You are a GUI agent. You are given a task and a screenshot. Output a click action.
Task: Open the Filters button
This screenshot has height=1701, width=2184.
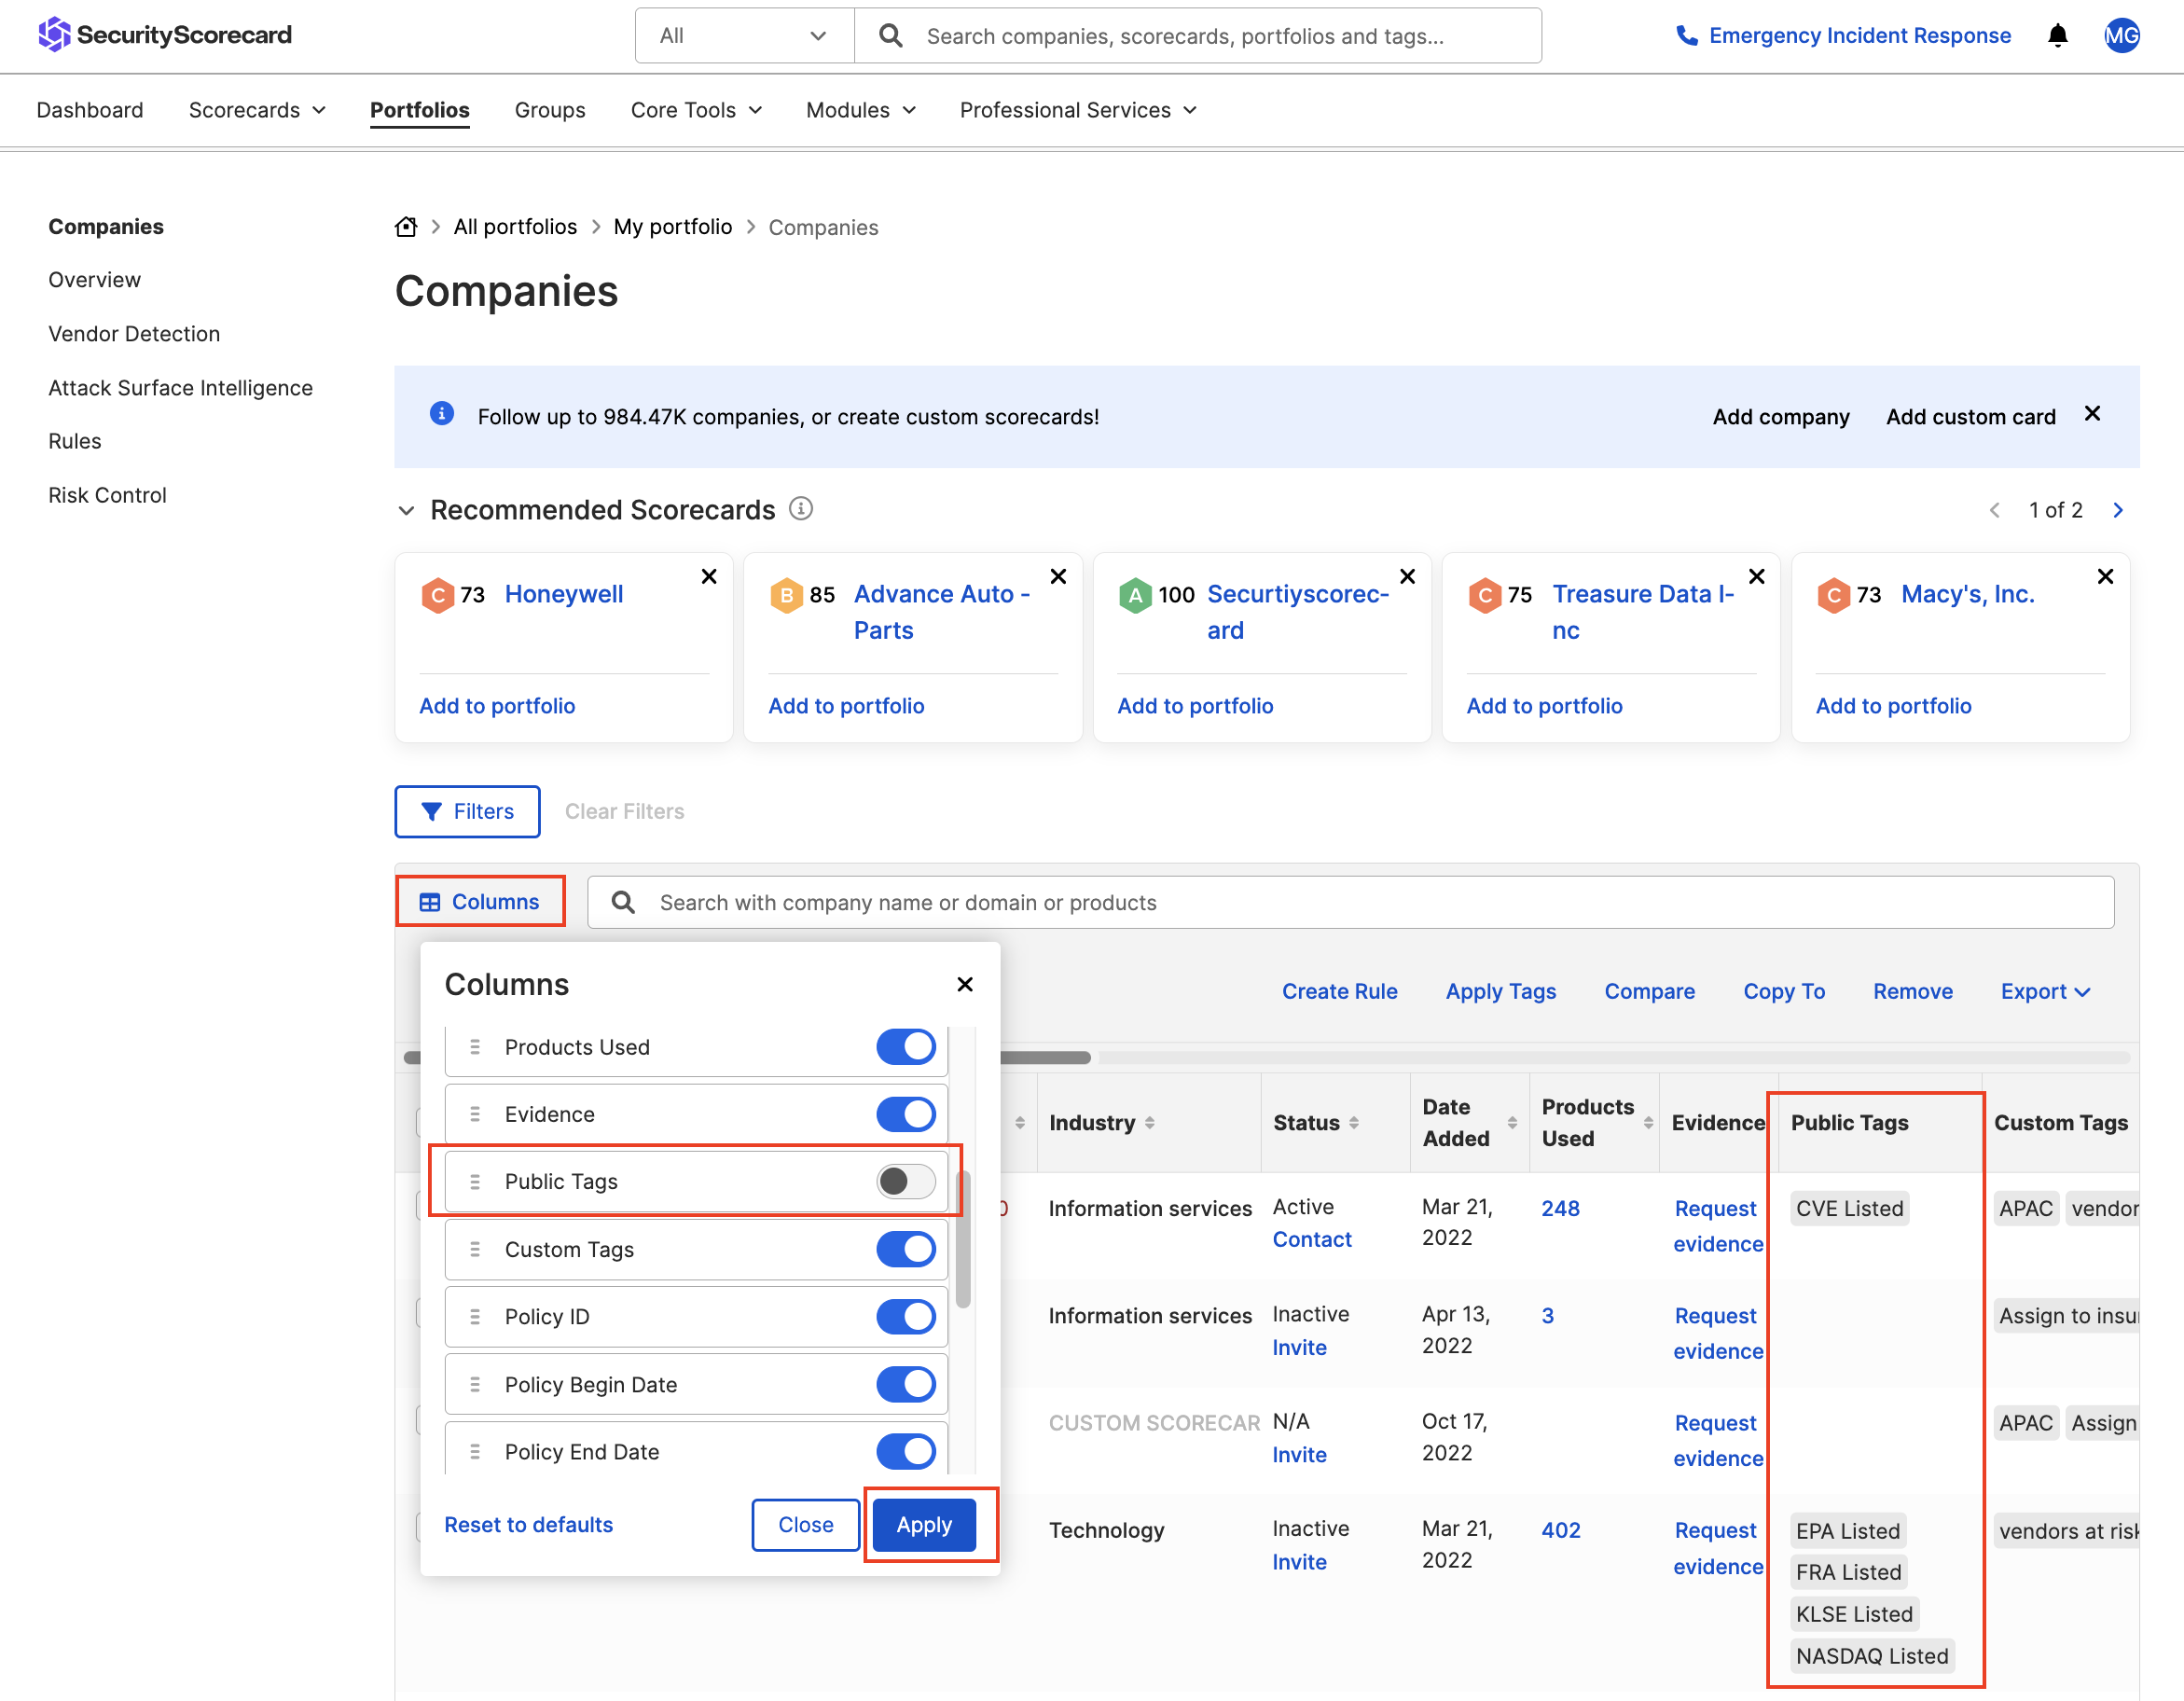coord(467,811)
